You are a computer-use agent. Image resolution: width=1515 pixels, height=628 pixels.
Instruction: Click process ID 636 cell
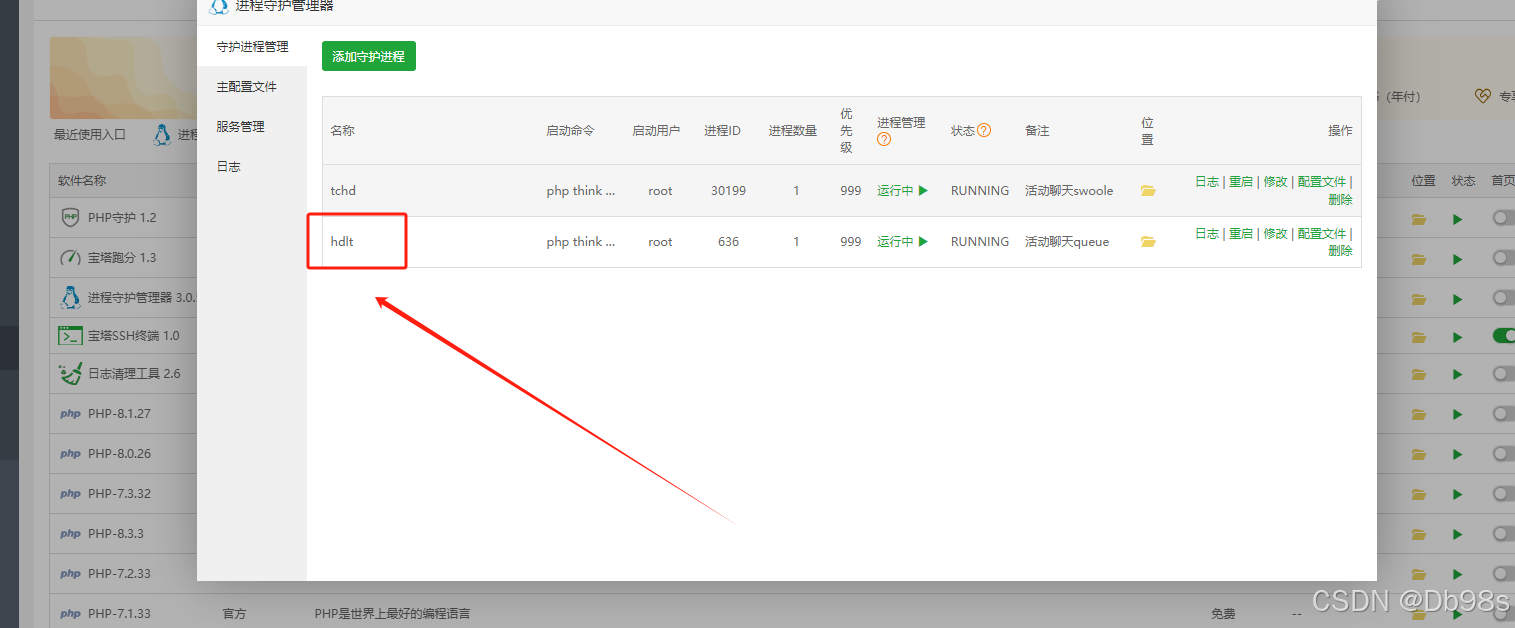(728, 241)
